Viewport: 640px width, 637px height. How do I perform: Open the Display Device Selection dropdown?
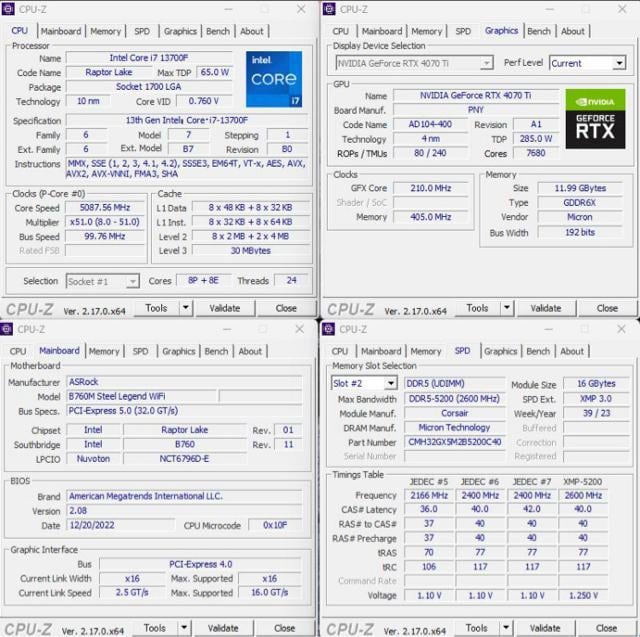[486, 63]
